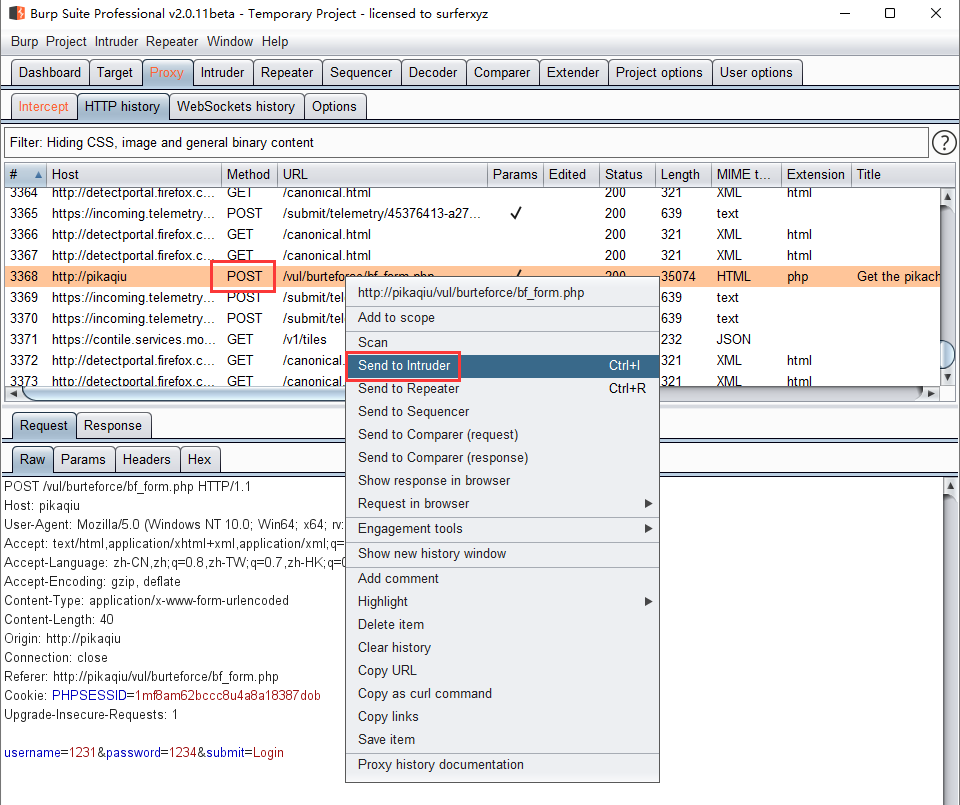The height and width of the screenshot is (805, 960).
Task: Expand the Highlight submenu
Action: click(x=502, y=602)
